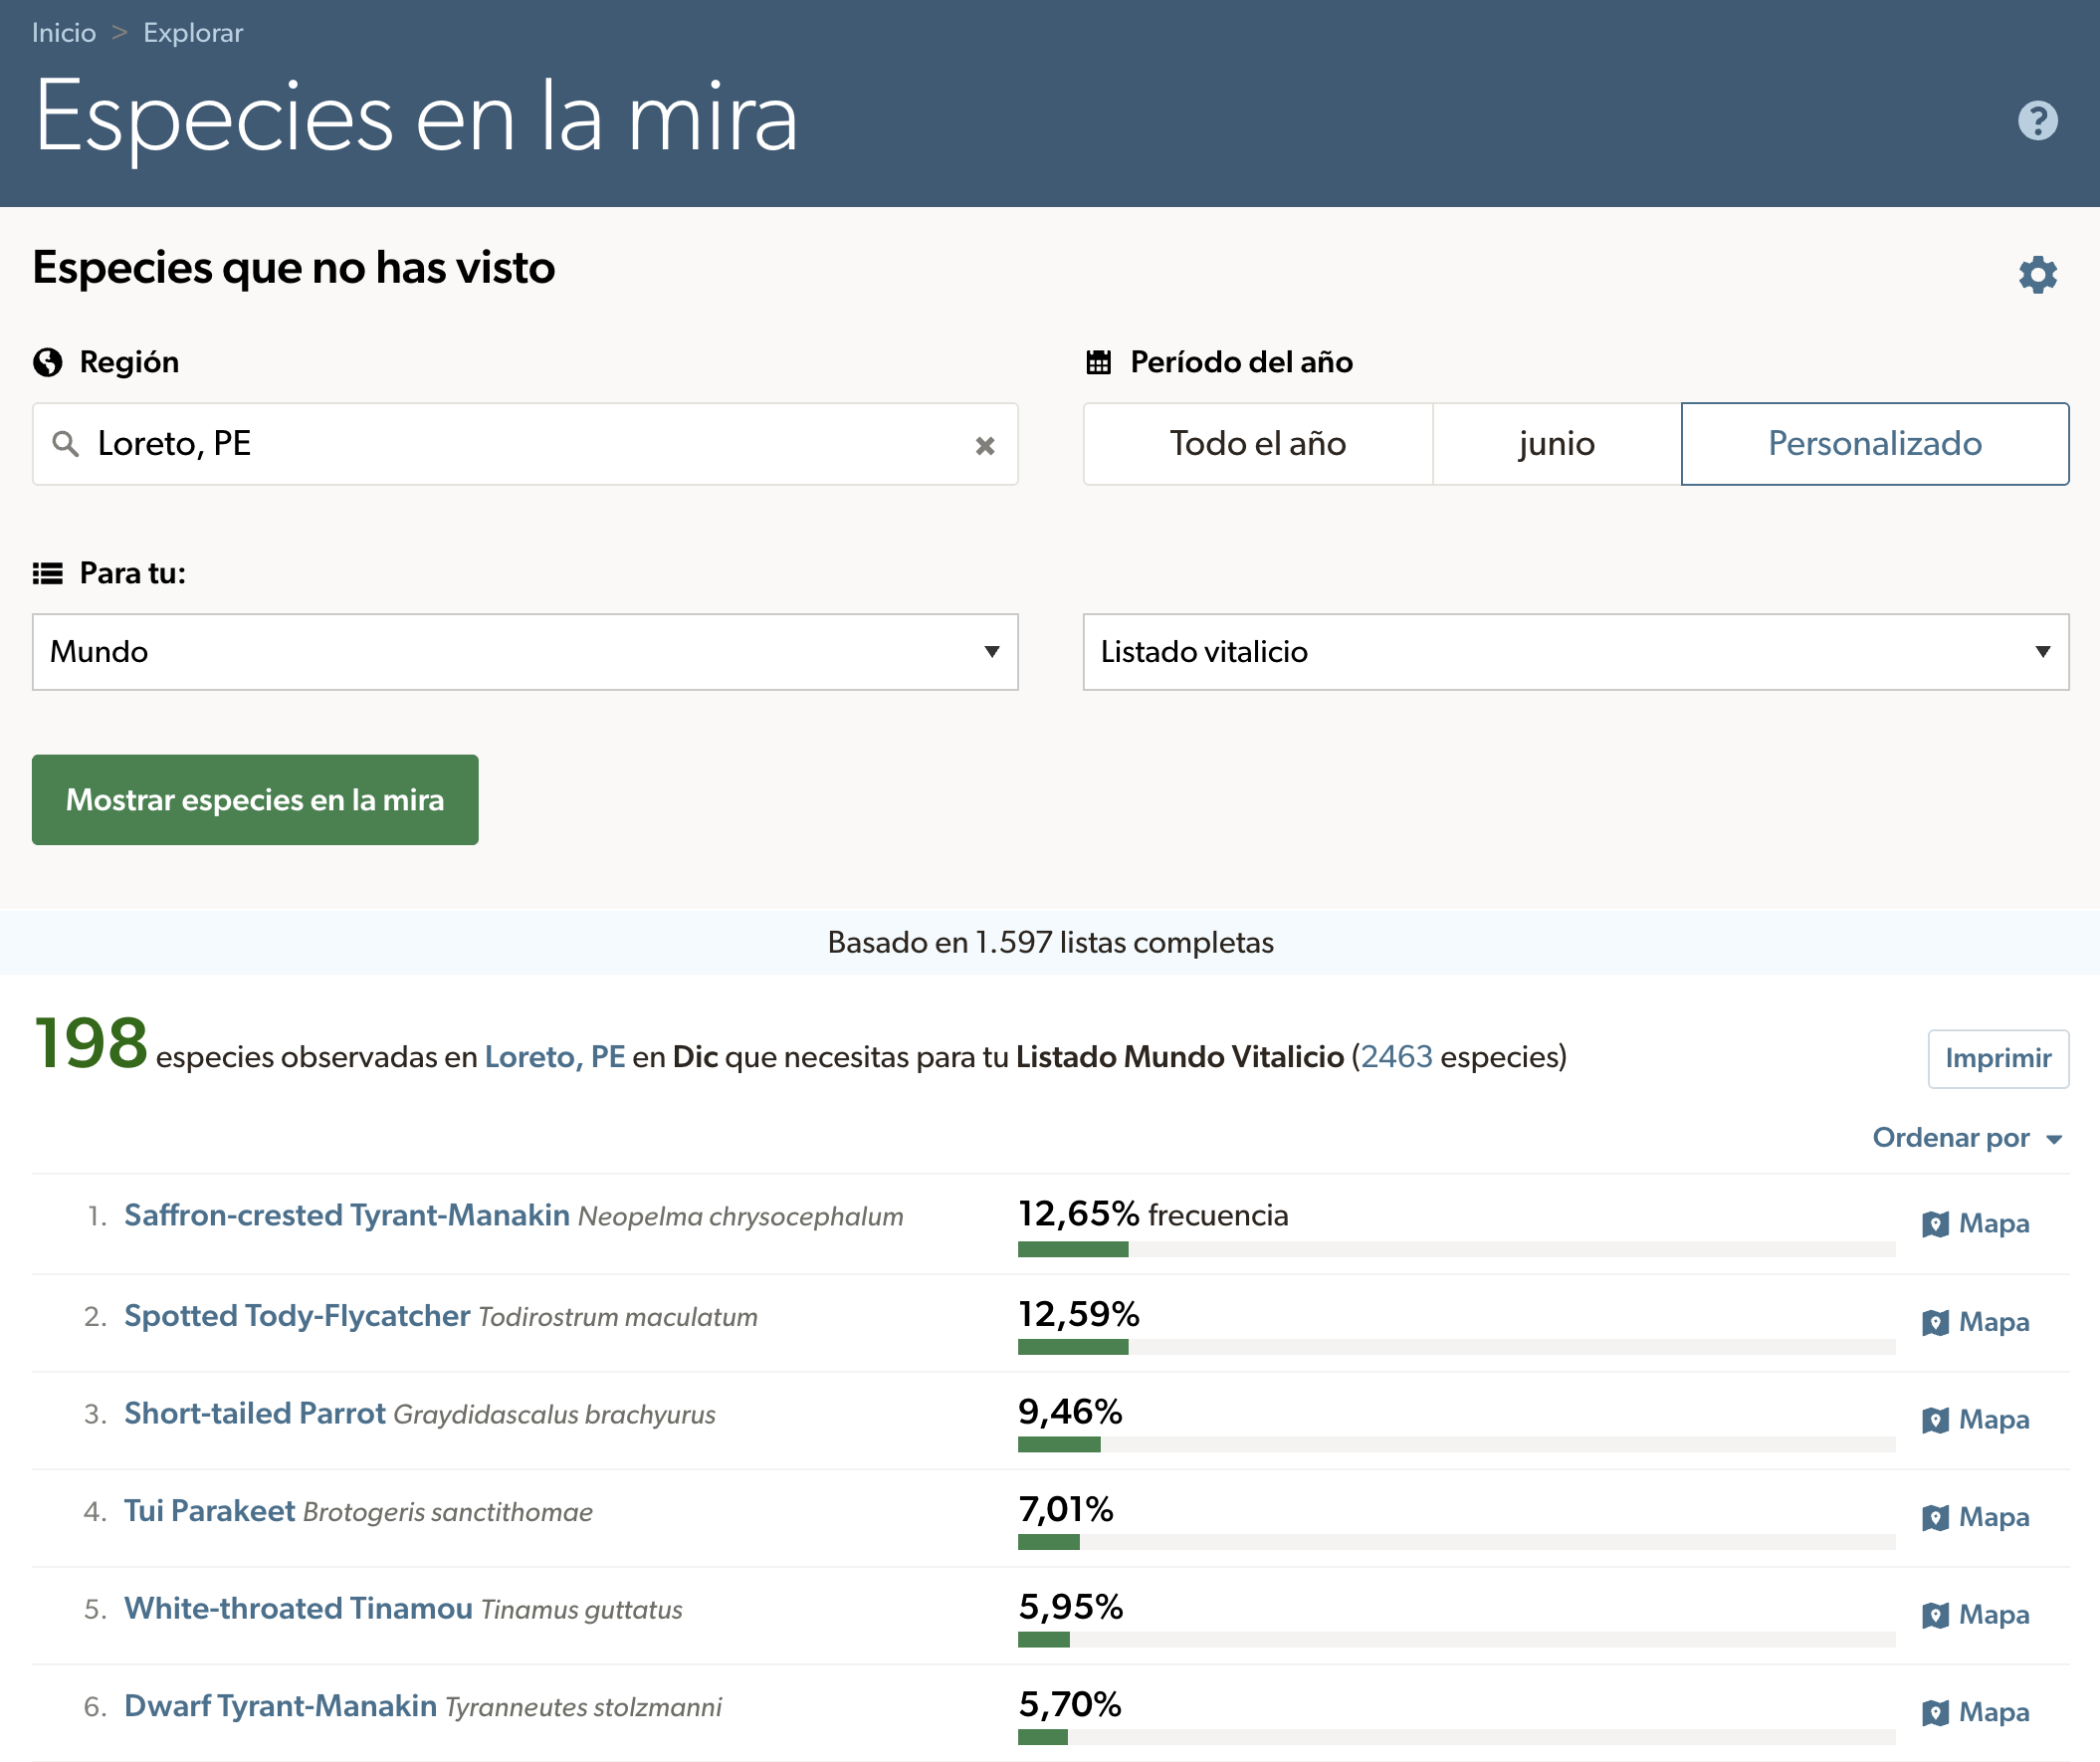Click the search magnifier in region field
Image resolution: width=2100 pixels, height=1762 pixels.
coord(66,444)
